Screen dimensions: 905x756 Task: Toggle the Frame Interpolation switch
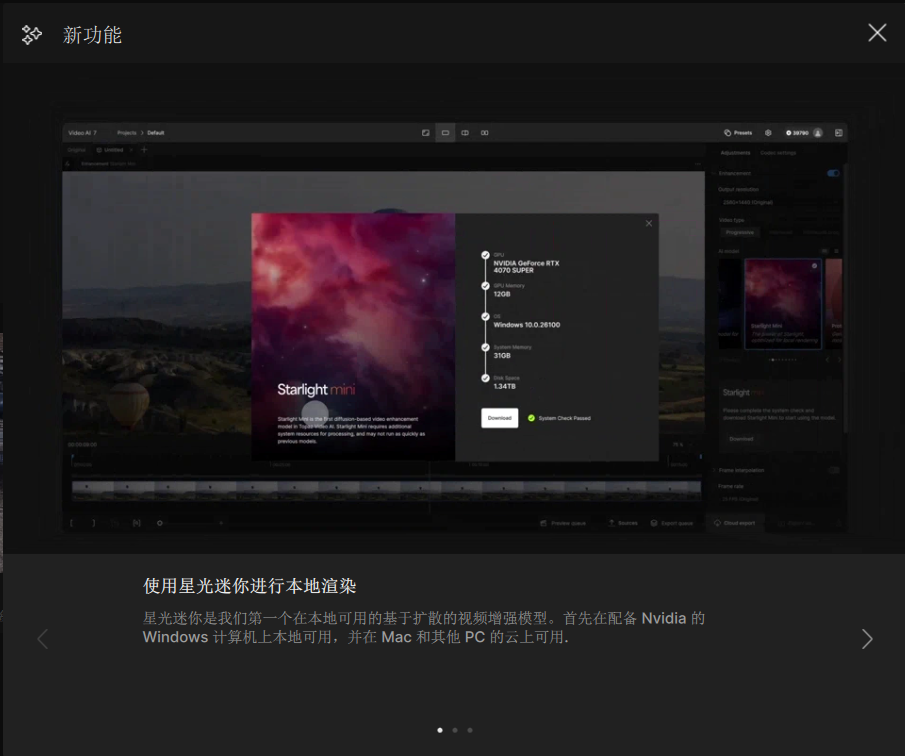[x=834, y=470]
